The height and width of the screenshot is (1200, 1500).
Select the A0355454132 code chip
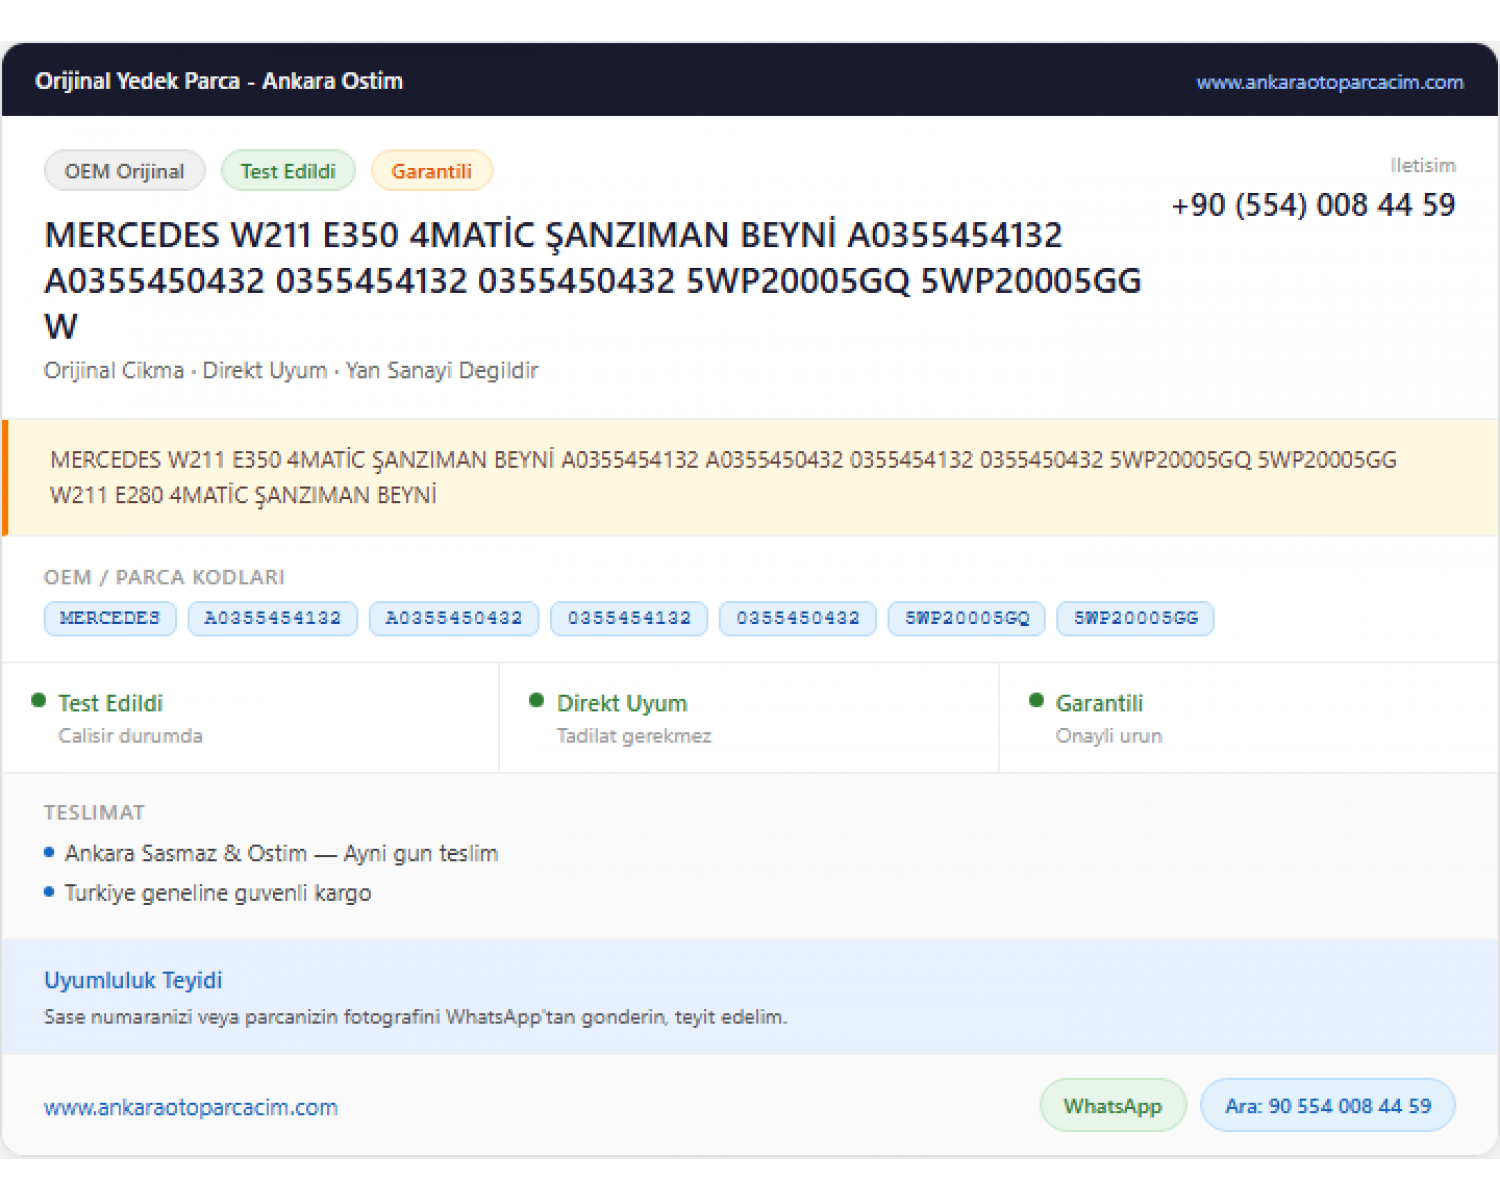coord(273,618)
